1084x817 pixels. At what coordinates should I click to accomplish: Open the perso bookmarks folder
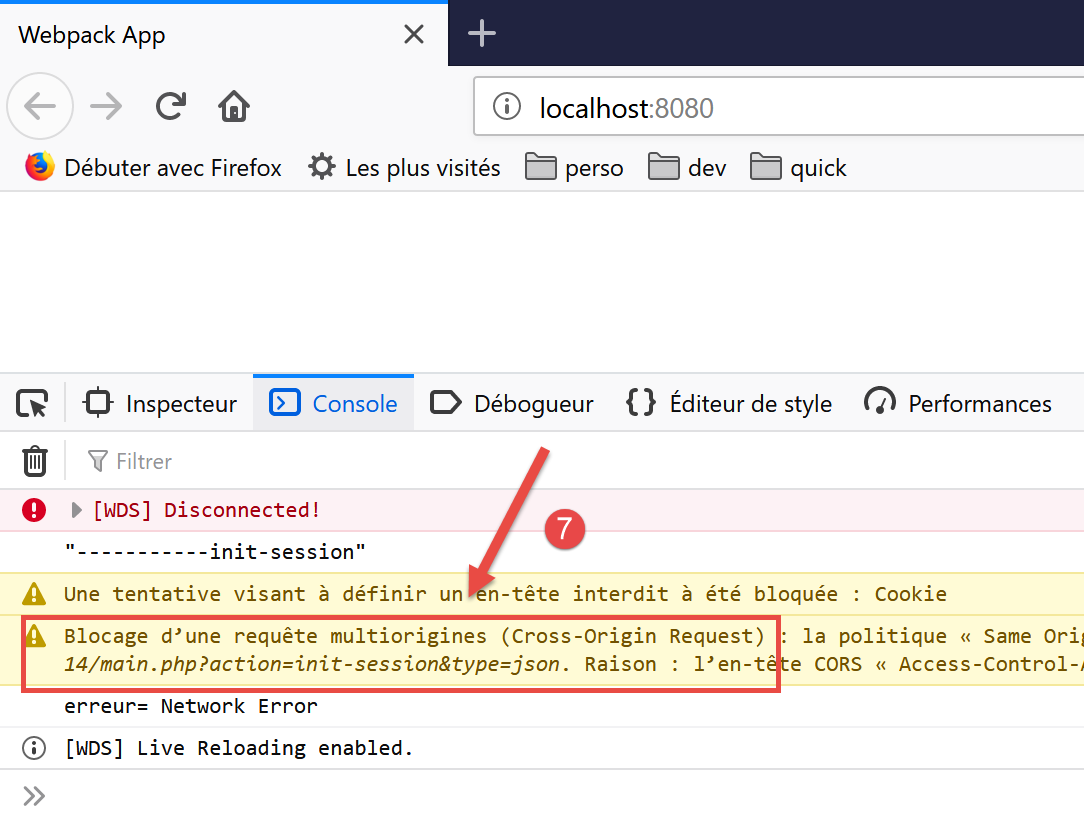[x=575, y=168]
